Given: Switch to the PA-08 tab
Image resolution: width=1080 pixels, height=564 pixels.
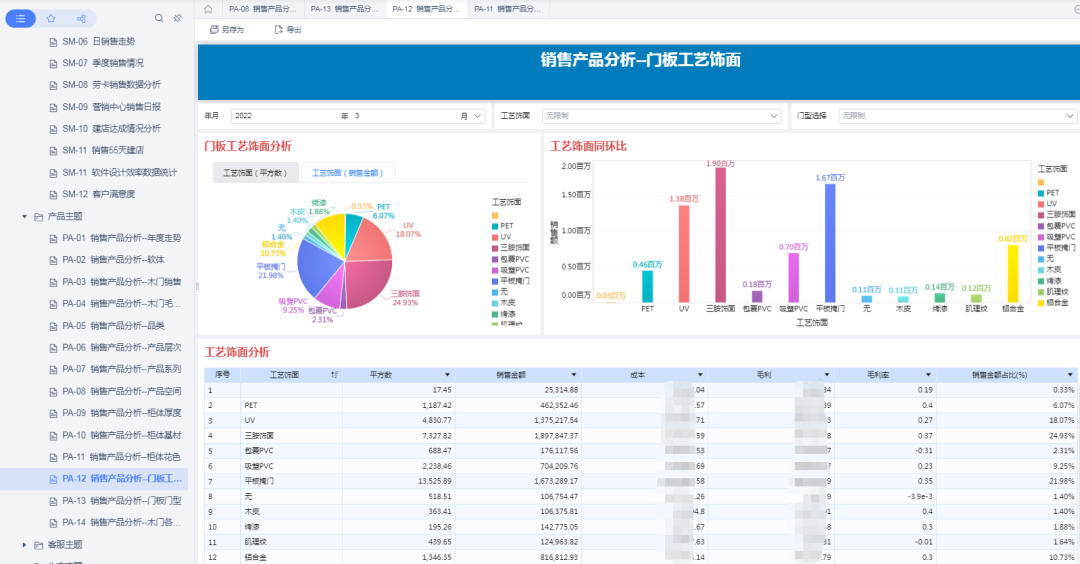Looking at the screenshot, I should 263,9.
